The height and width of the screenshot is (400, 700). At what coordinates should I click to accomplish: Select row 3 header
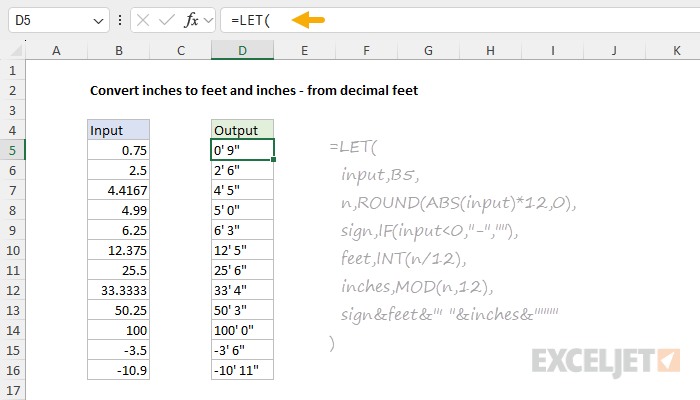(12, 110)
